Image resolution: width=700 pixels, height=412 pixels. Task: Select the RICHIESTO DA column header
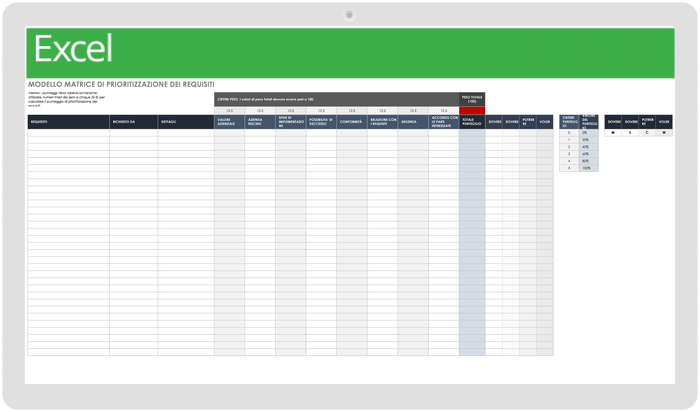coord(133,122)
